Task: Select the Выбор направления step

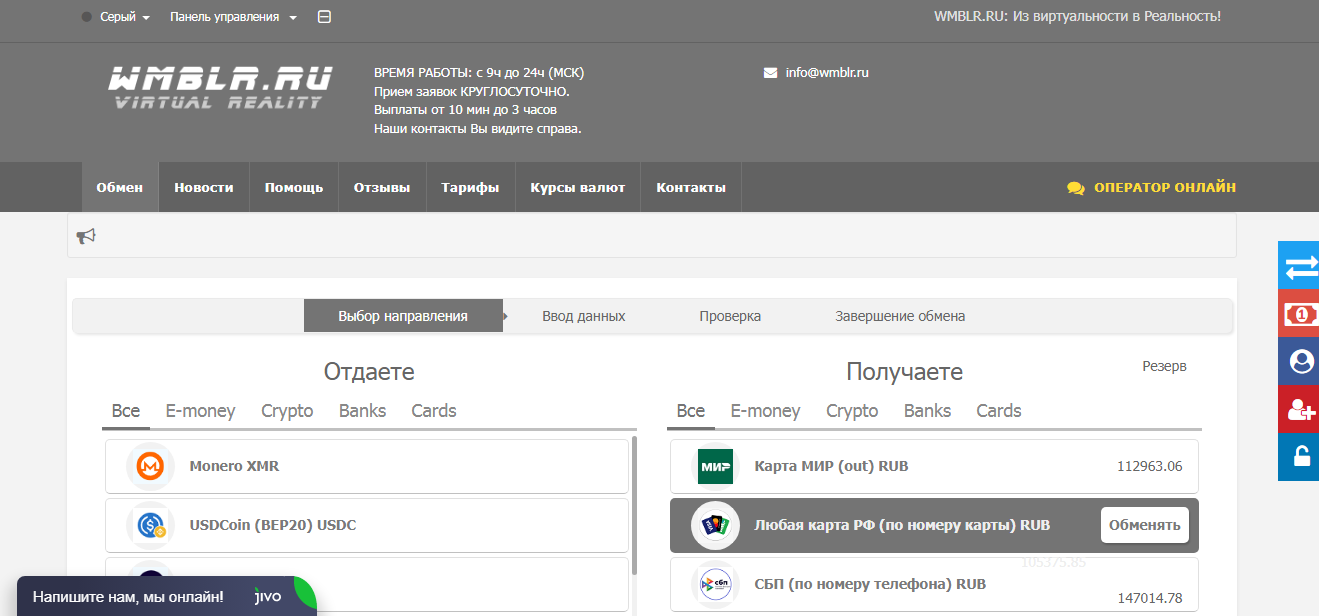Action: (x=403, y=316)
